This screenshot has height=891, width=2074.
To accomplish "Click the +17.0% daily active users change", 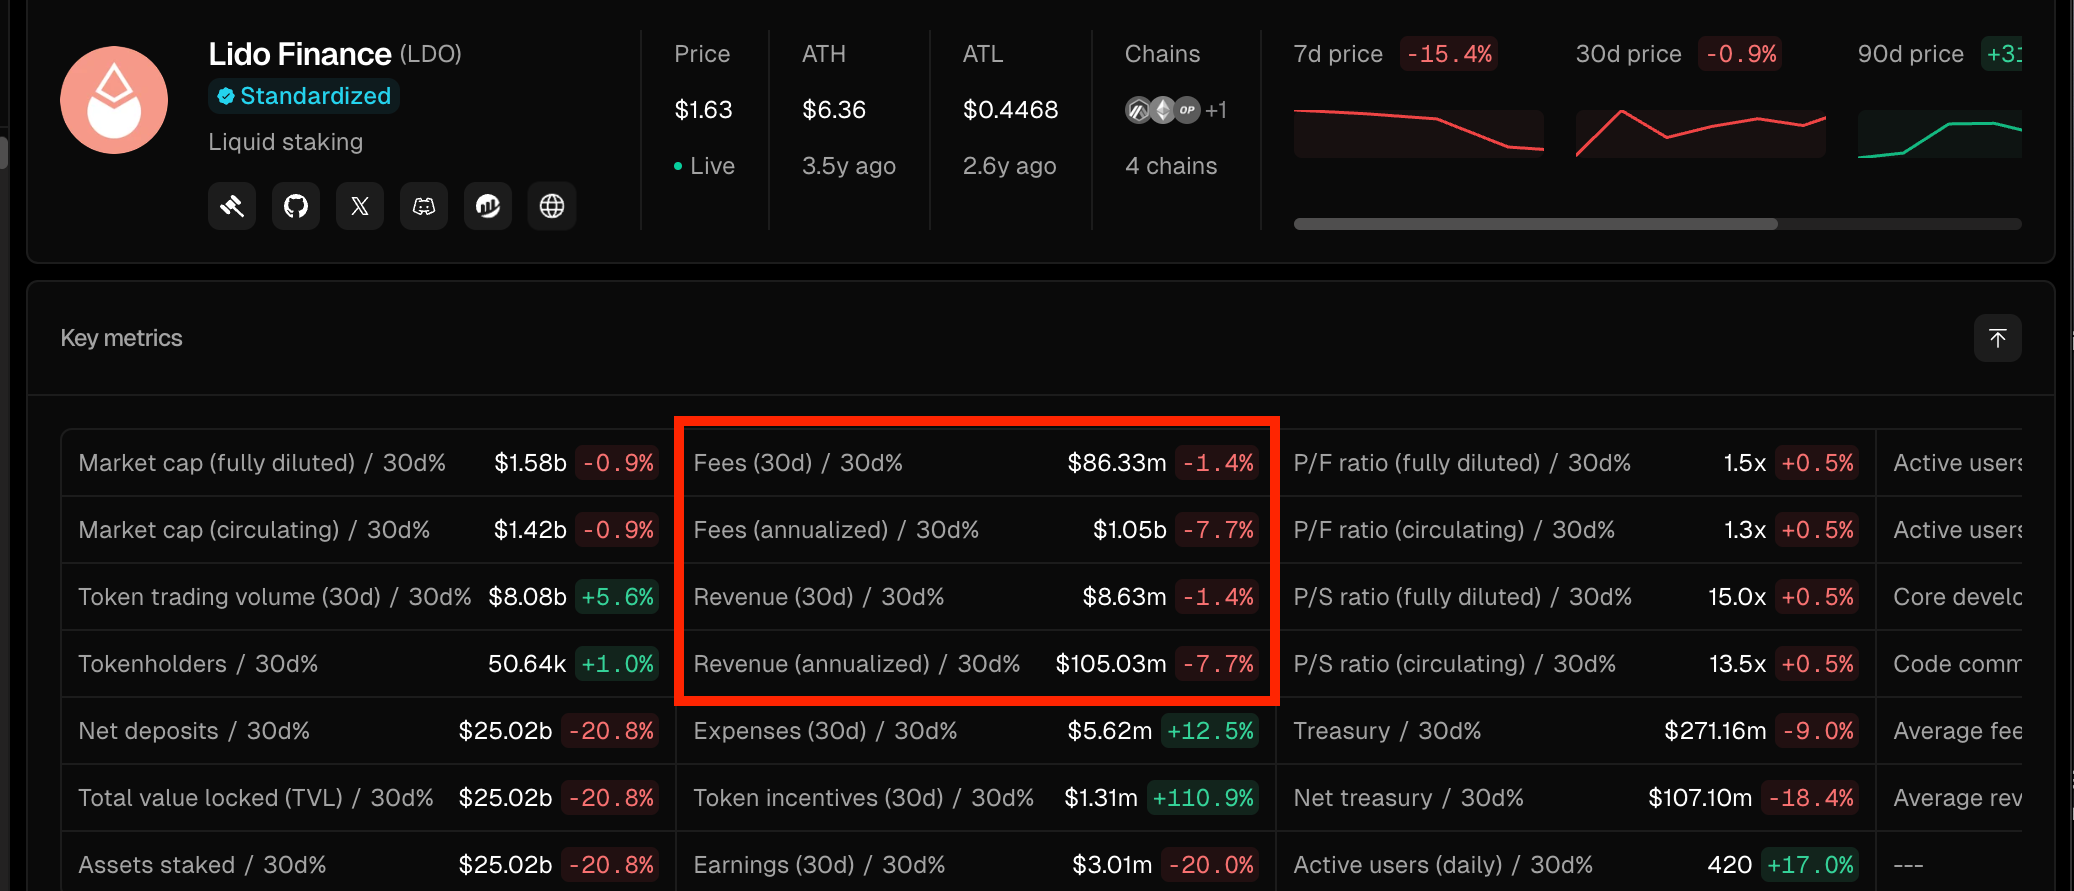I will 1810,865.
